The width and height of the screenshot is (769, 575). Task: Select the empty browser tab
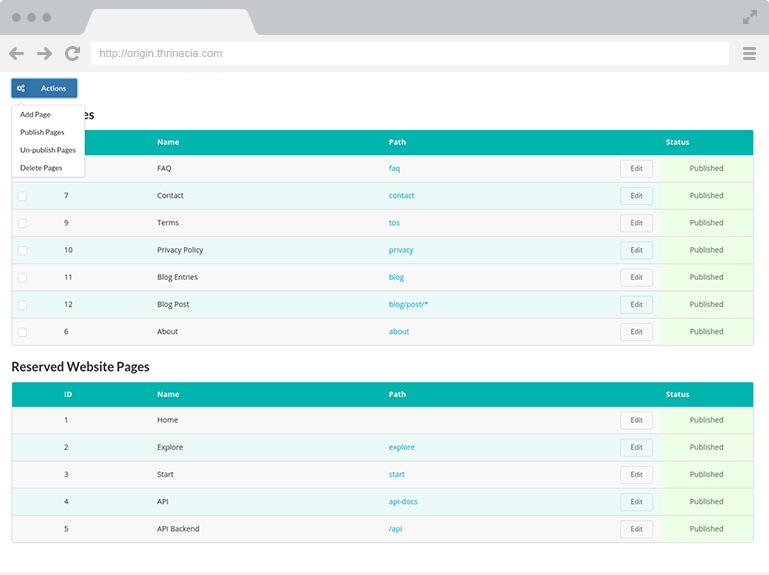[170, 22]
